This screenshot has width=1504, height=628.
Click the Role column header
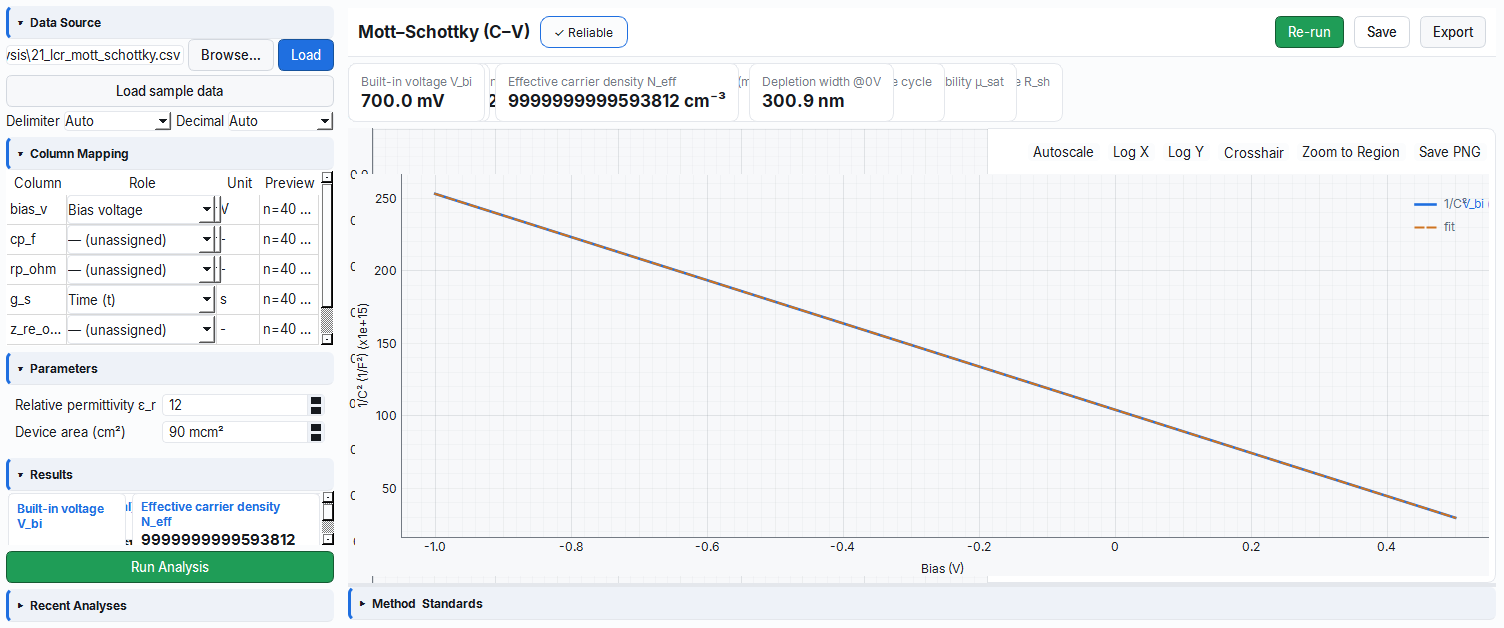(142, 183)
